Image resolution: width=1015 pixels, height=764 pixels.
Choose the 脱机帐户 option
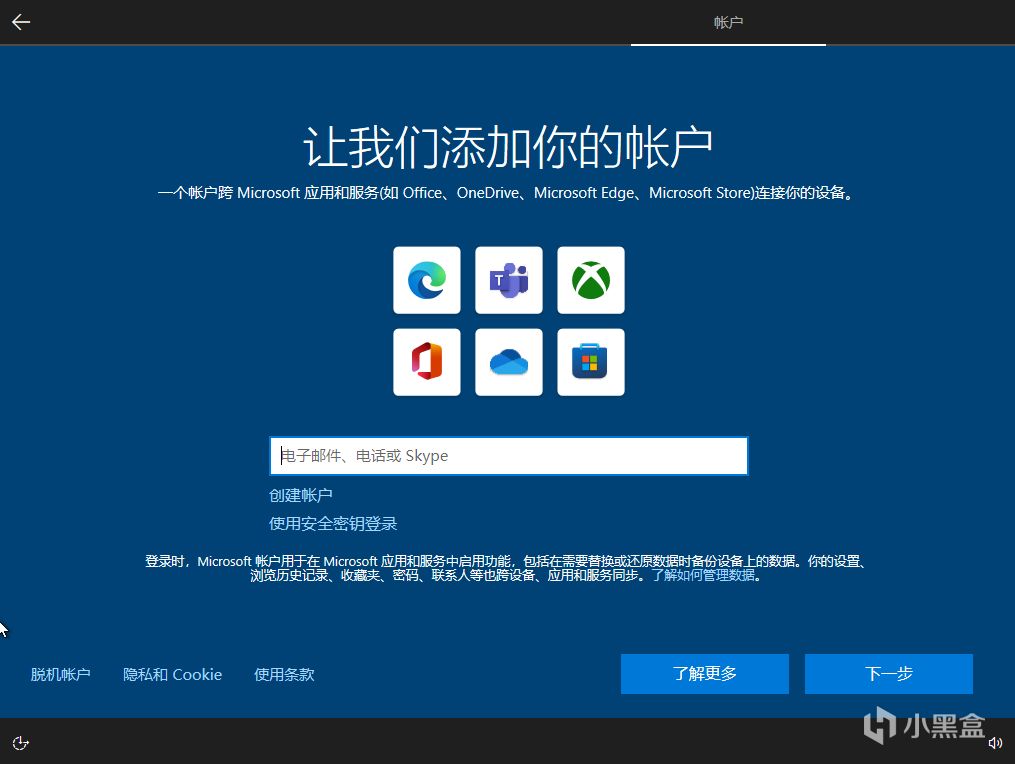60,675
